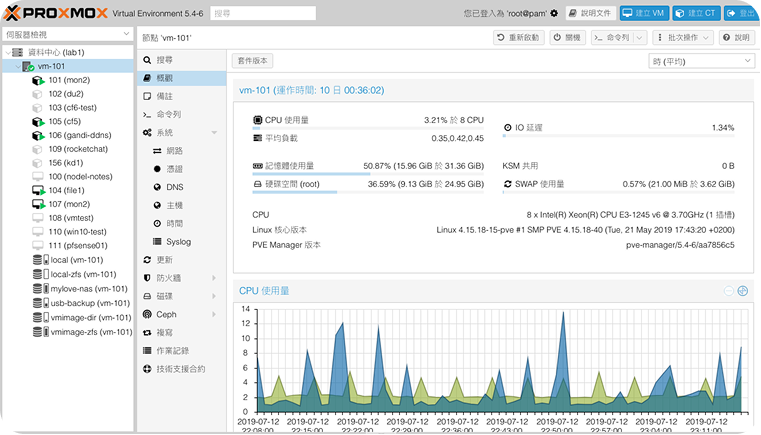
Task: Open the 伺服器檢視 view dropdown
Action: click(66, 34)
